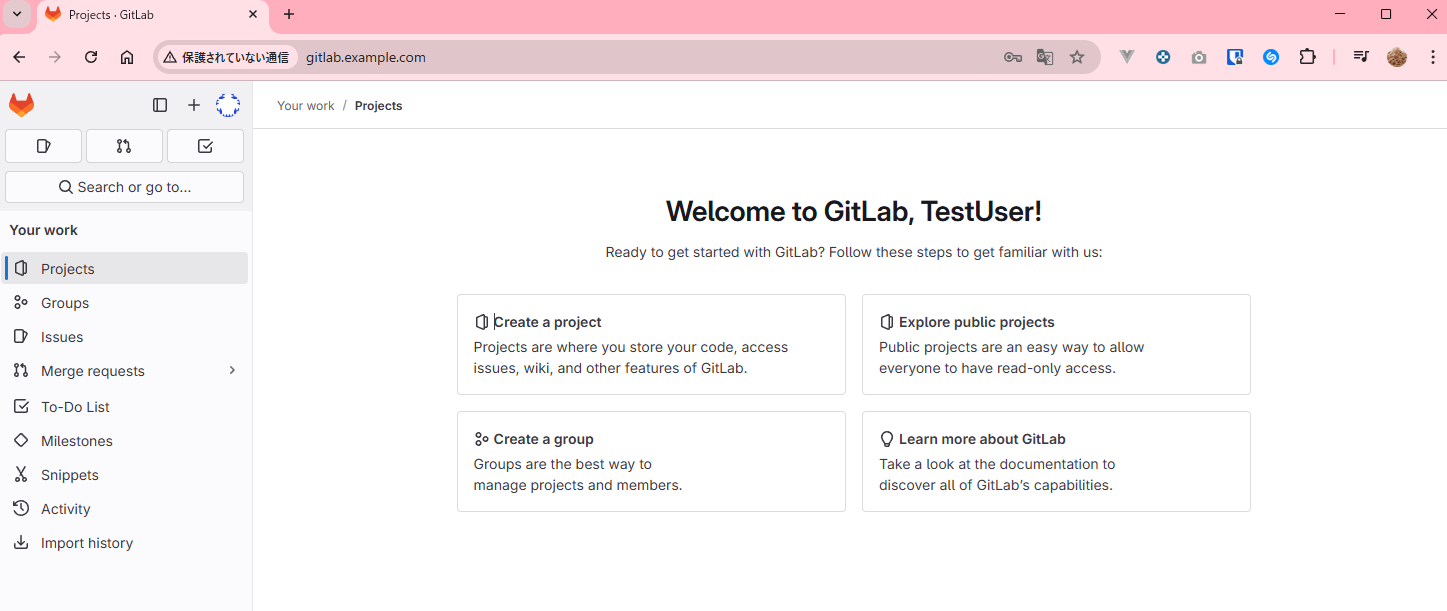Click the browser back arrow

pos(19,57)
